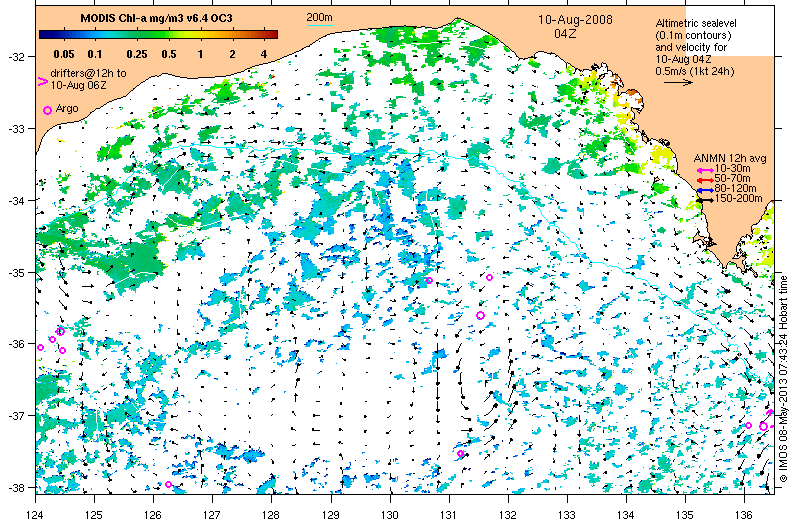The image size is (800, 520).
Task: Click the '50-70m' depth label
Action: tap(732, 179)
